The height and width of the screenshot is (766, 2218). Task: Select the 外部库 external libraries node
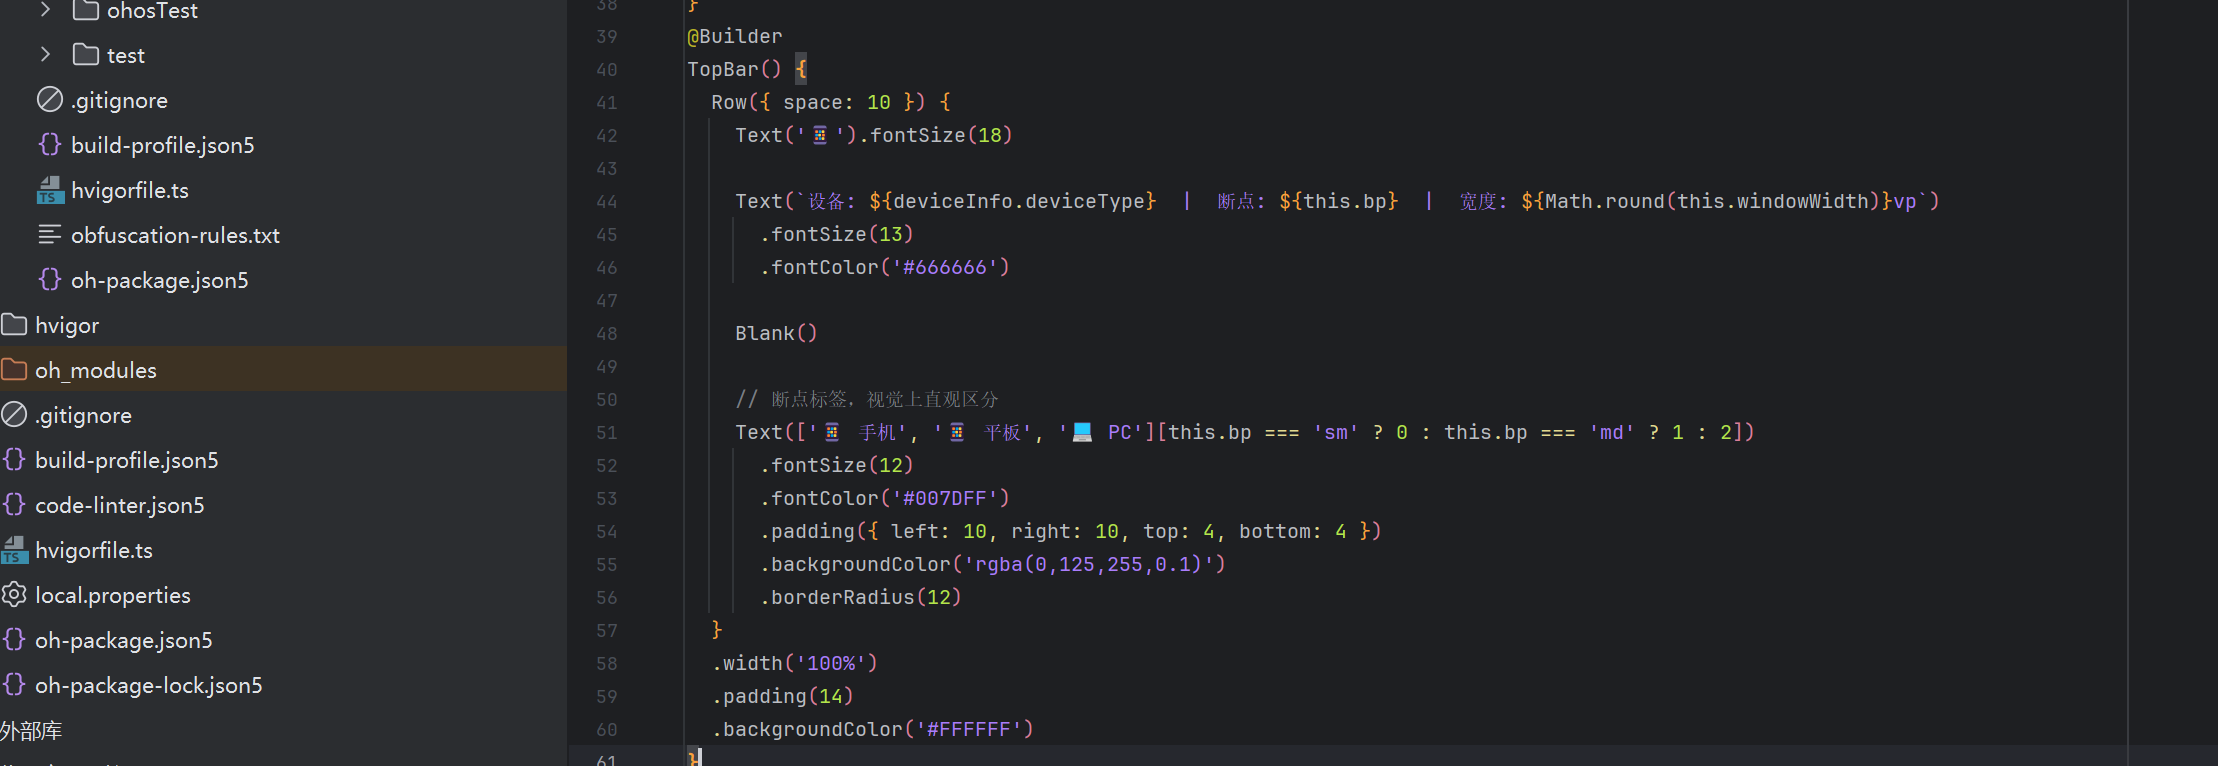(x=31, y=730)
